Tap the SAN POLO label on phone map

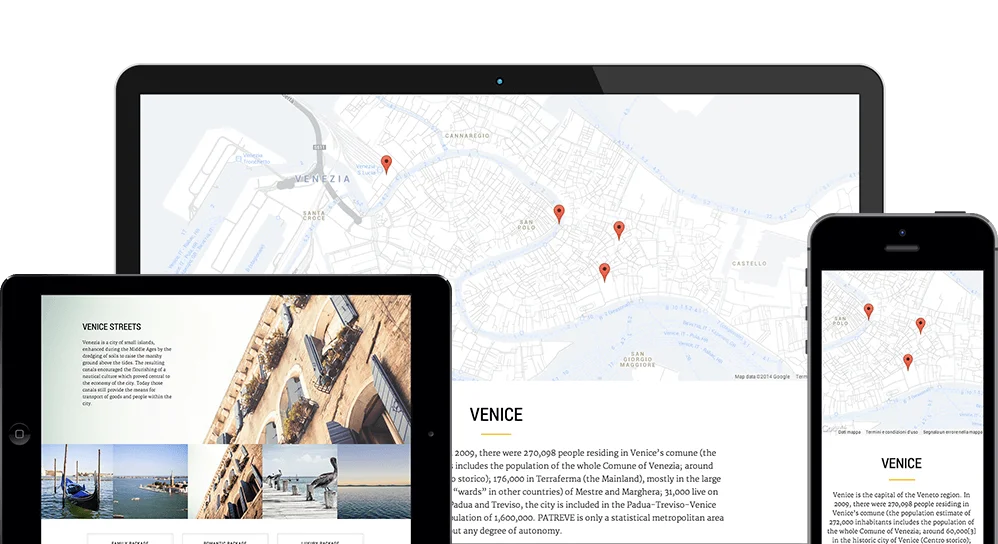pos(840,321)
